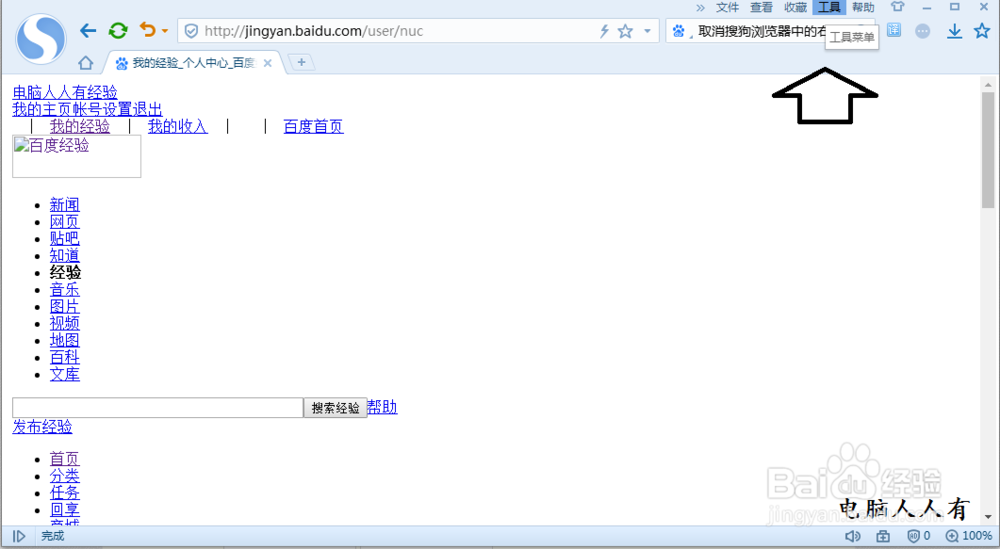The width and height of the screenshot is (1000, 549).
Task: Open a new tab with plus button
Action: [x=302, y=62]
